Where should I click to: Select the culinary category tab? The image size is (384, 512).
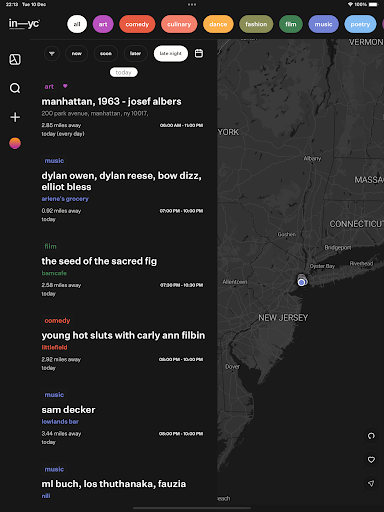(x=179, y=24)
